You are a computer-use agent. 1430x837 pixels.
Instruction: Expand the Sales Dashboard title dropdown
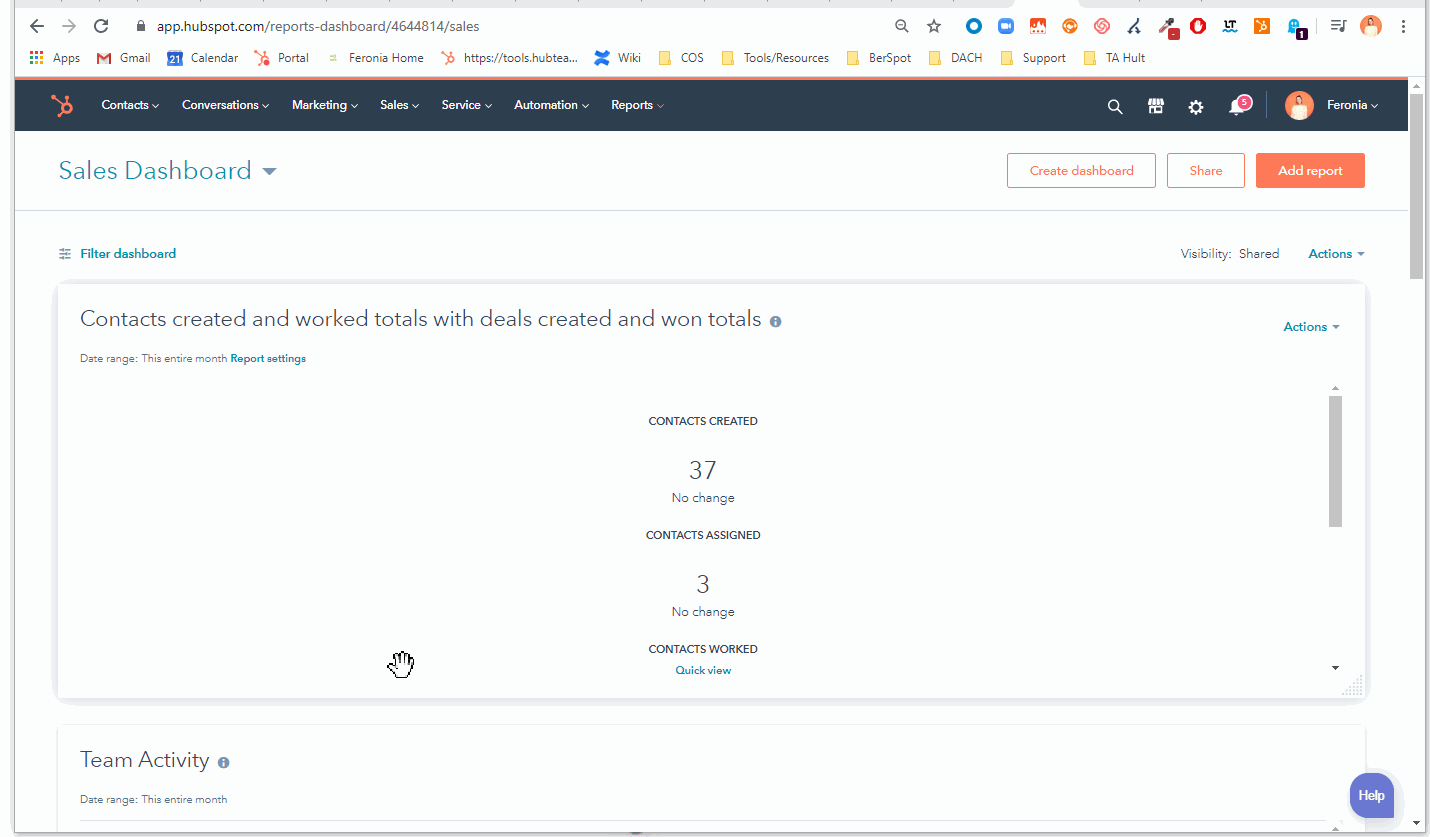269,171
